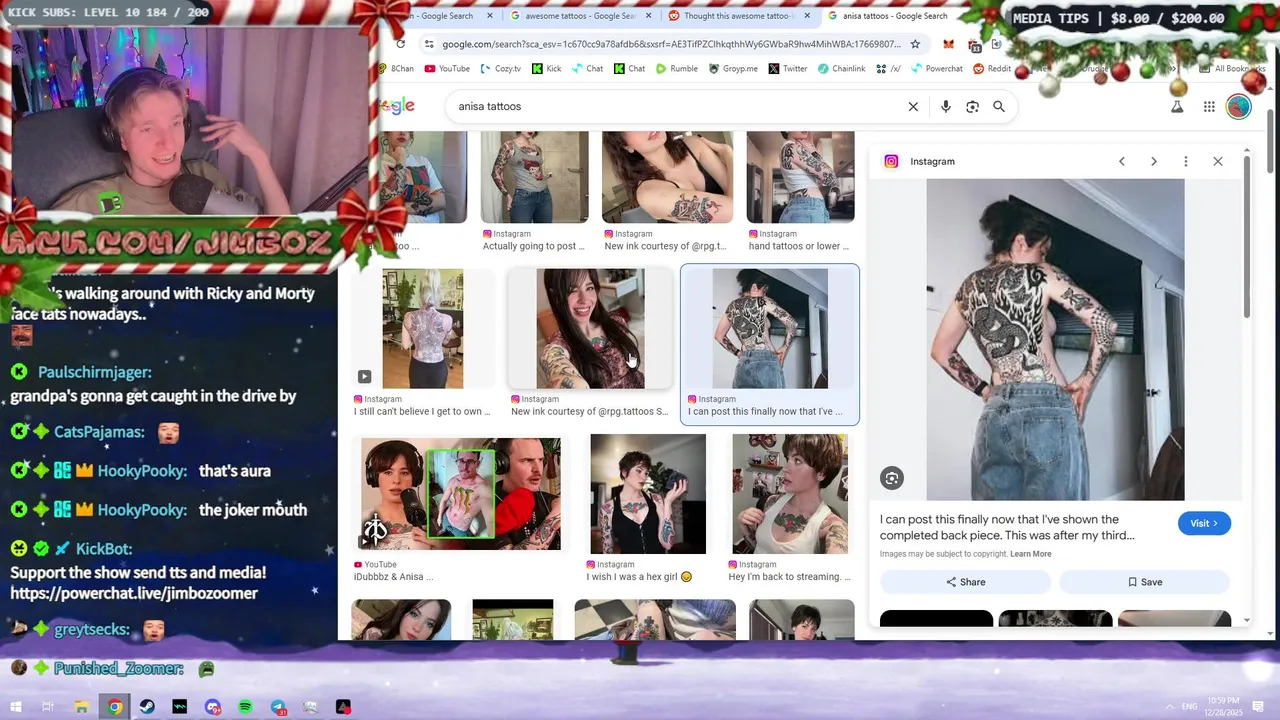This screenshot has width=1280, height=720.
Task: Open the Cozy.tv bookmark
Action: pyautogui.click(x=501, y=69)
